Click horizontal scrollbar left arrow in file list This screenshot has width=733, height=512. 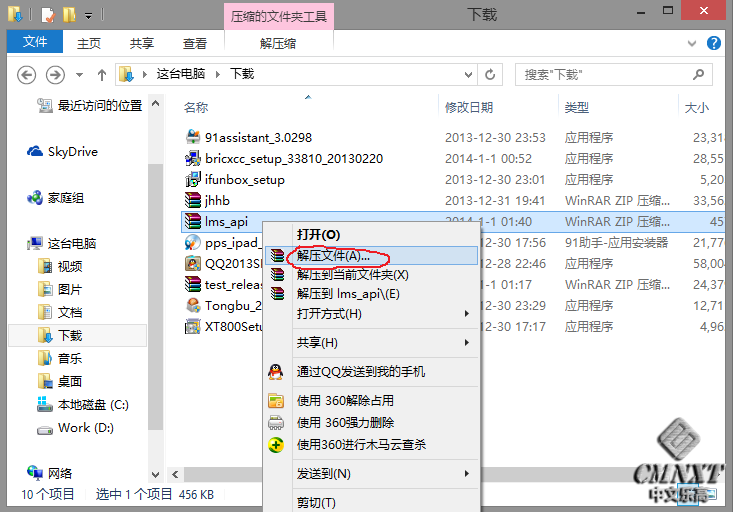point(175,475)
